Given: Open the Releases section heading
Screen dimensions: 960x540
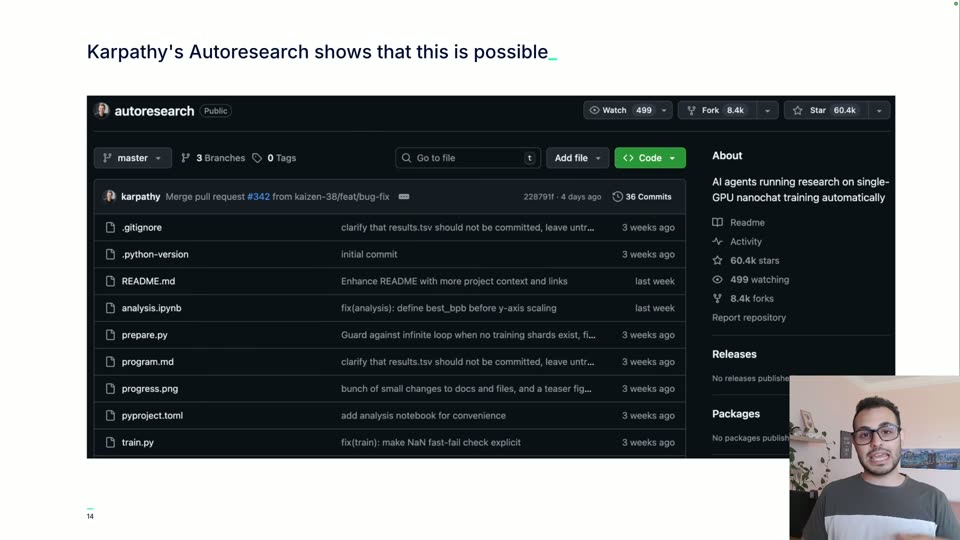Looking at the screenshot, I should click(x=734, y=354).
